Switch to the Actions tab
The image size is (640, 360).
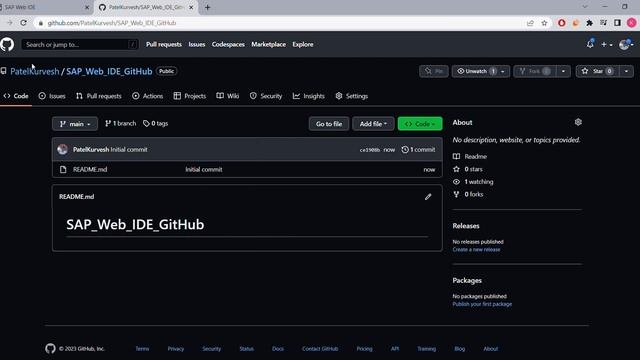[x=147, y=96]
